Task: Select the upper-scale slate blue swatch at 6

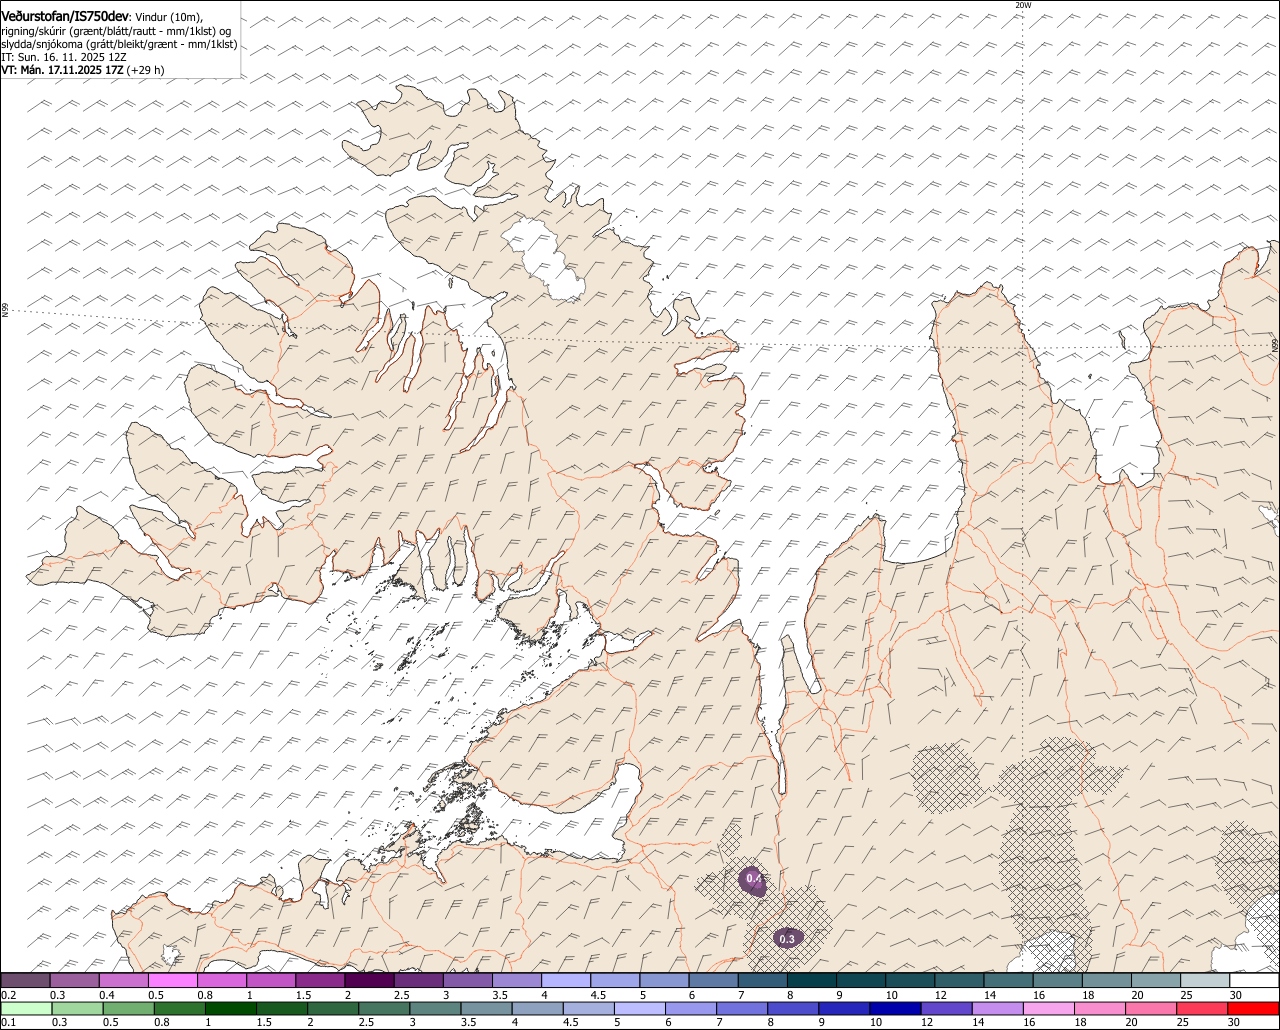Action: tap(713, 981)
